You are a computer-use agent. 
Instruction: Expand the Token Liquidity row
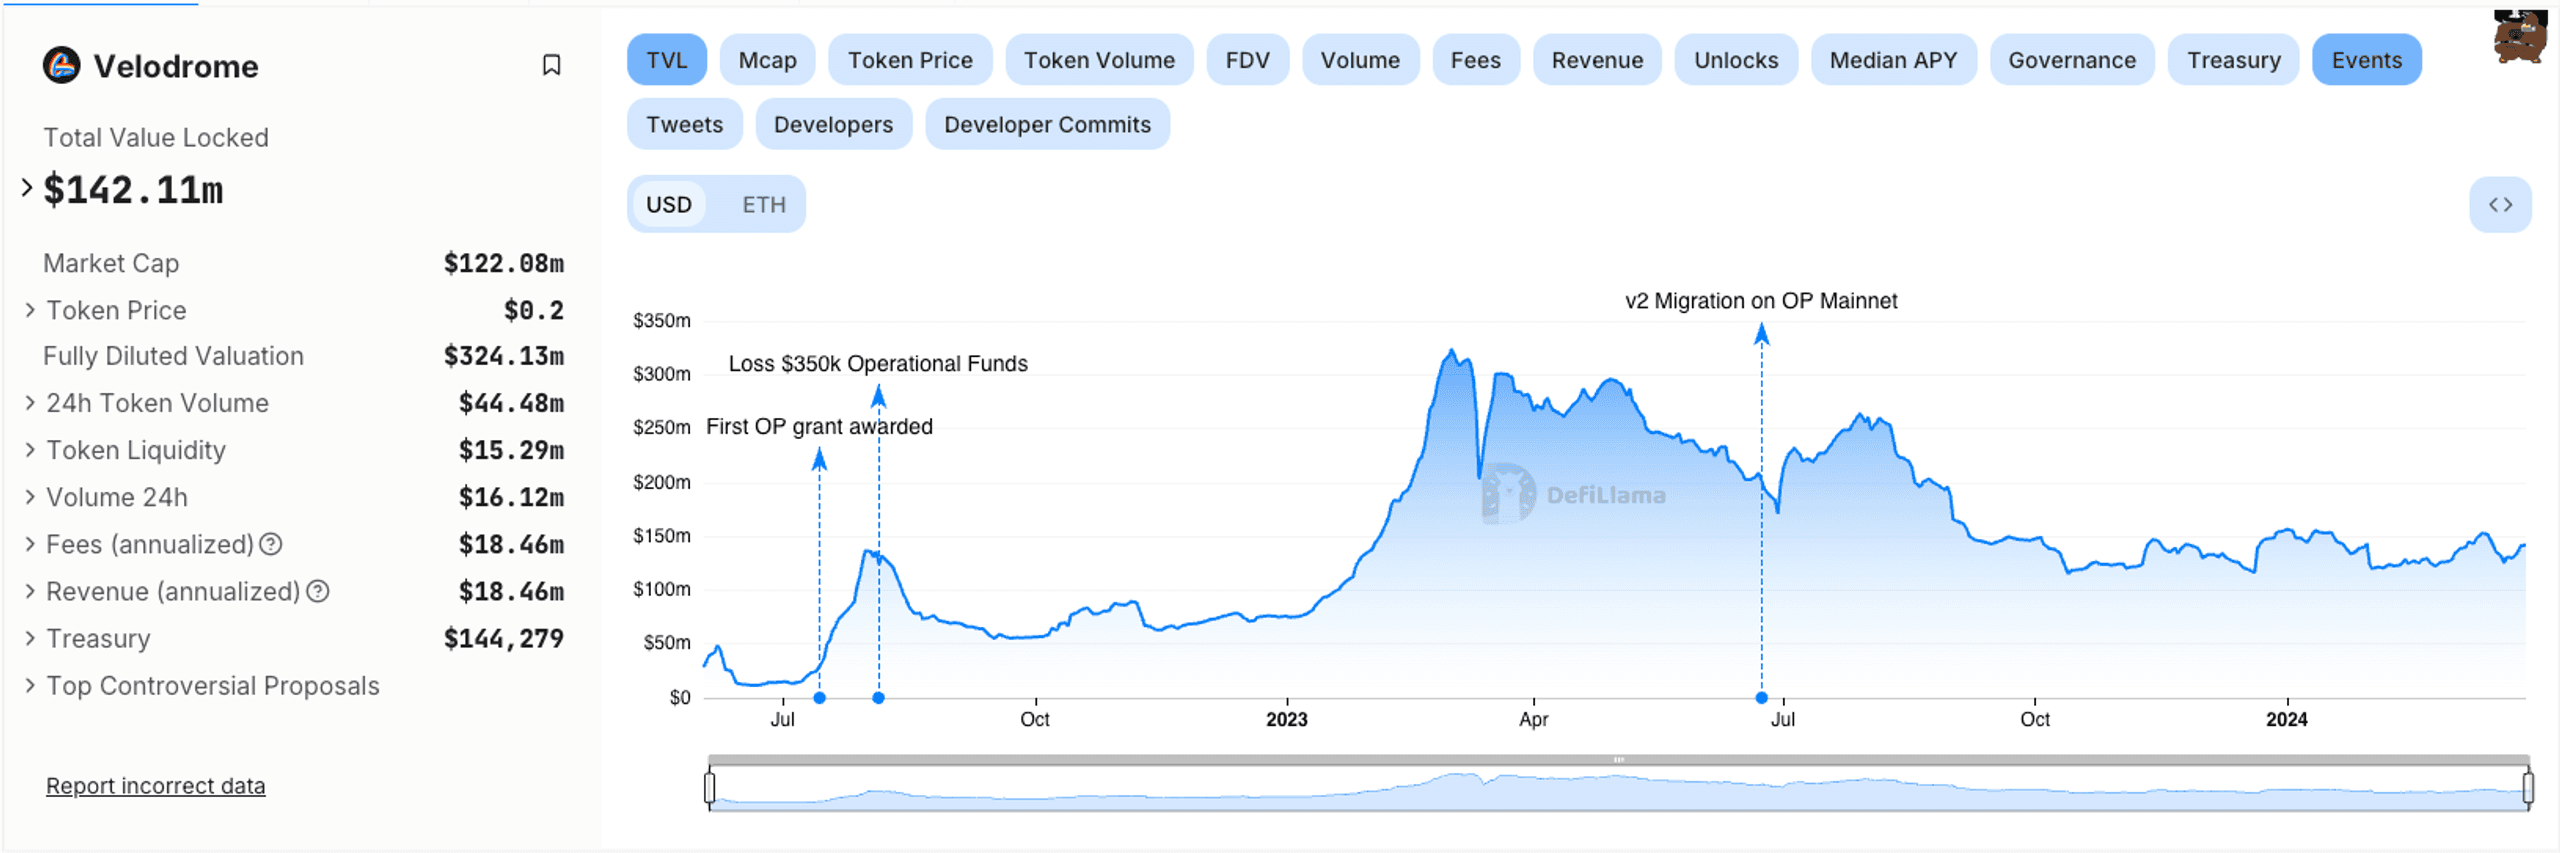[x=30, y=450]
